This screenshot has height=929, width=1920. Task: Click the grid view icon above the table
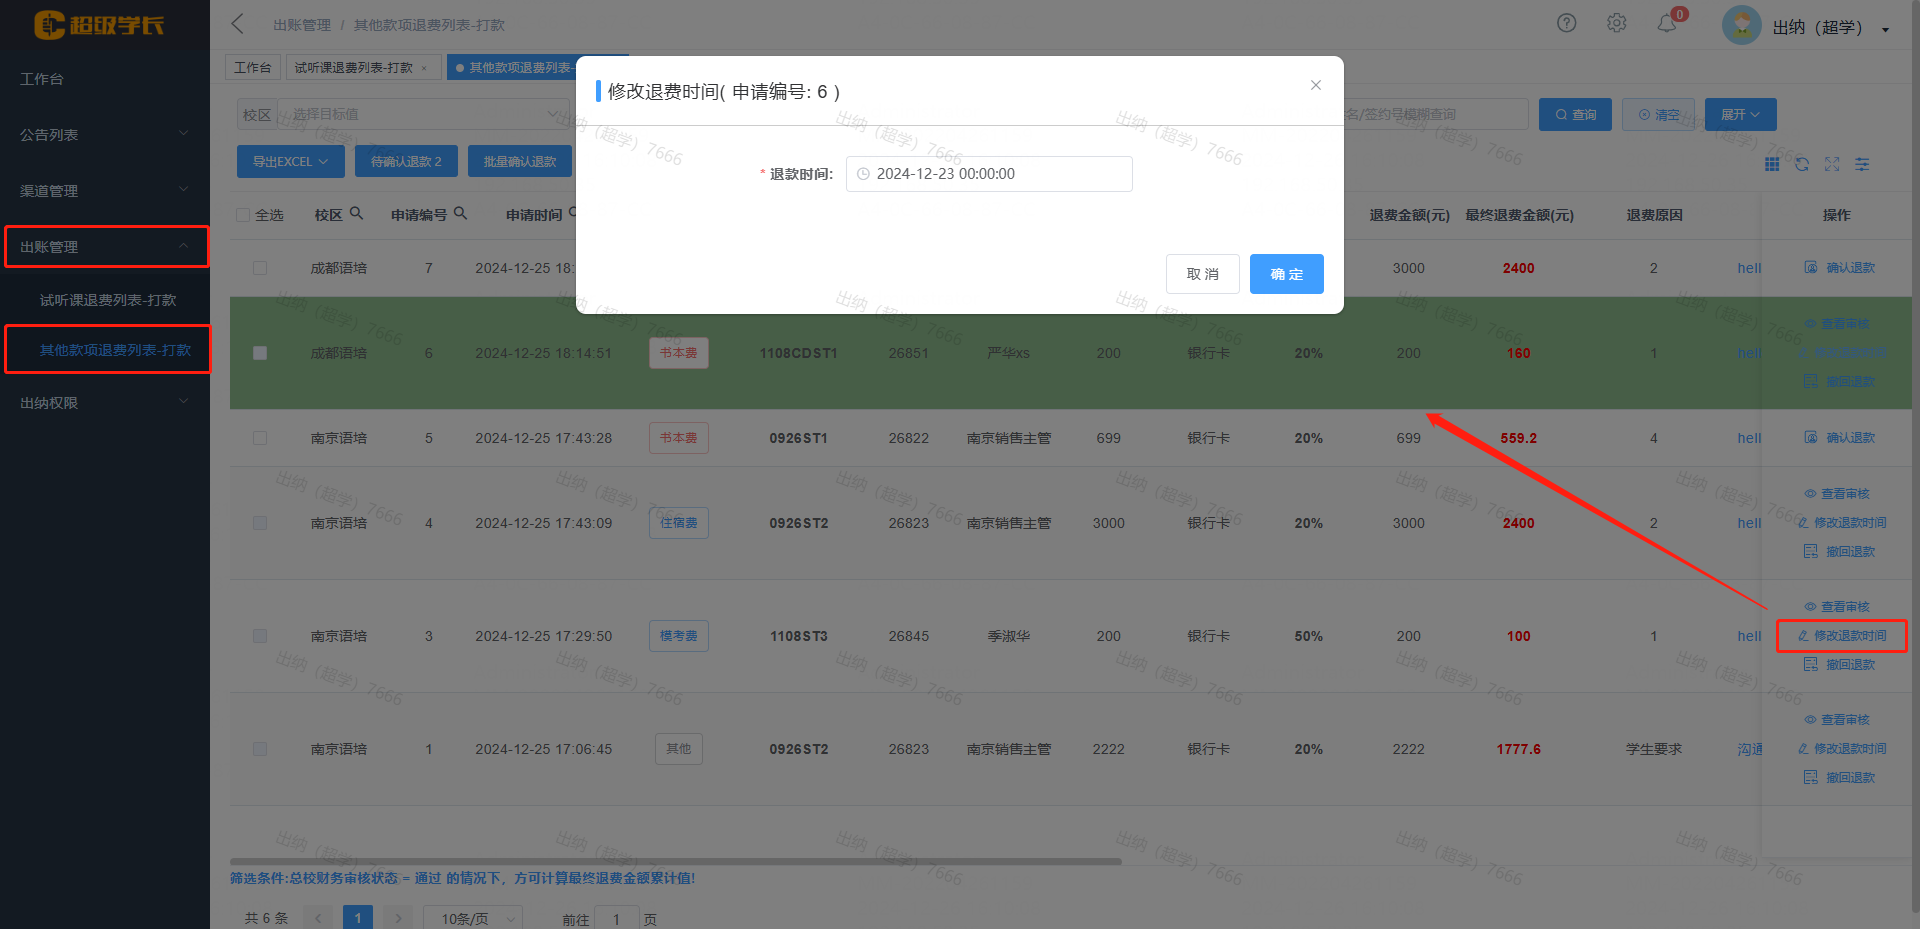1771,164
